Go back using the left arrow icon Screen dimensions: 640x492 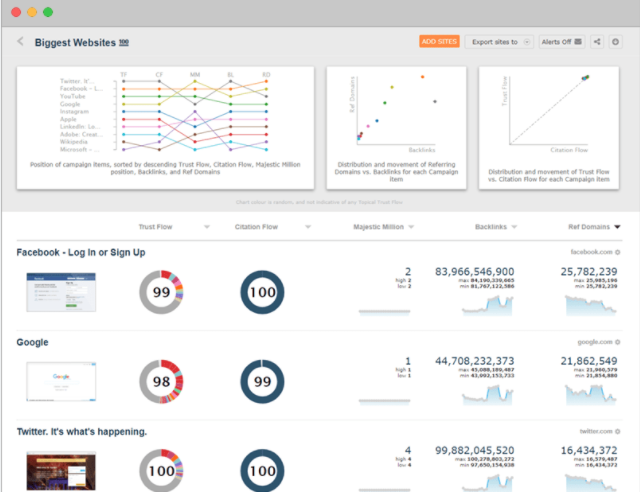click(20, 42)
